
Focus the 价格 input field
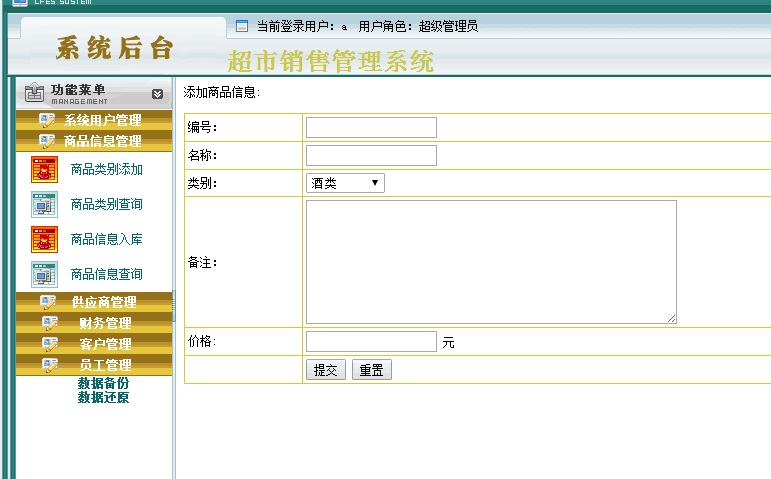tap(371, 341)
